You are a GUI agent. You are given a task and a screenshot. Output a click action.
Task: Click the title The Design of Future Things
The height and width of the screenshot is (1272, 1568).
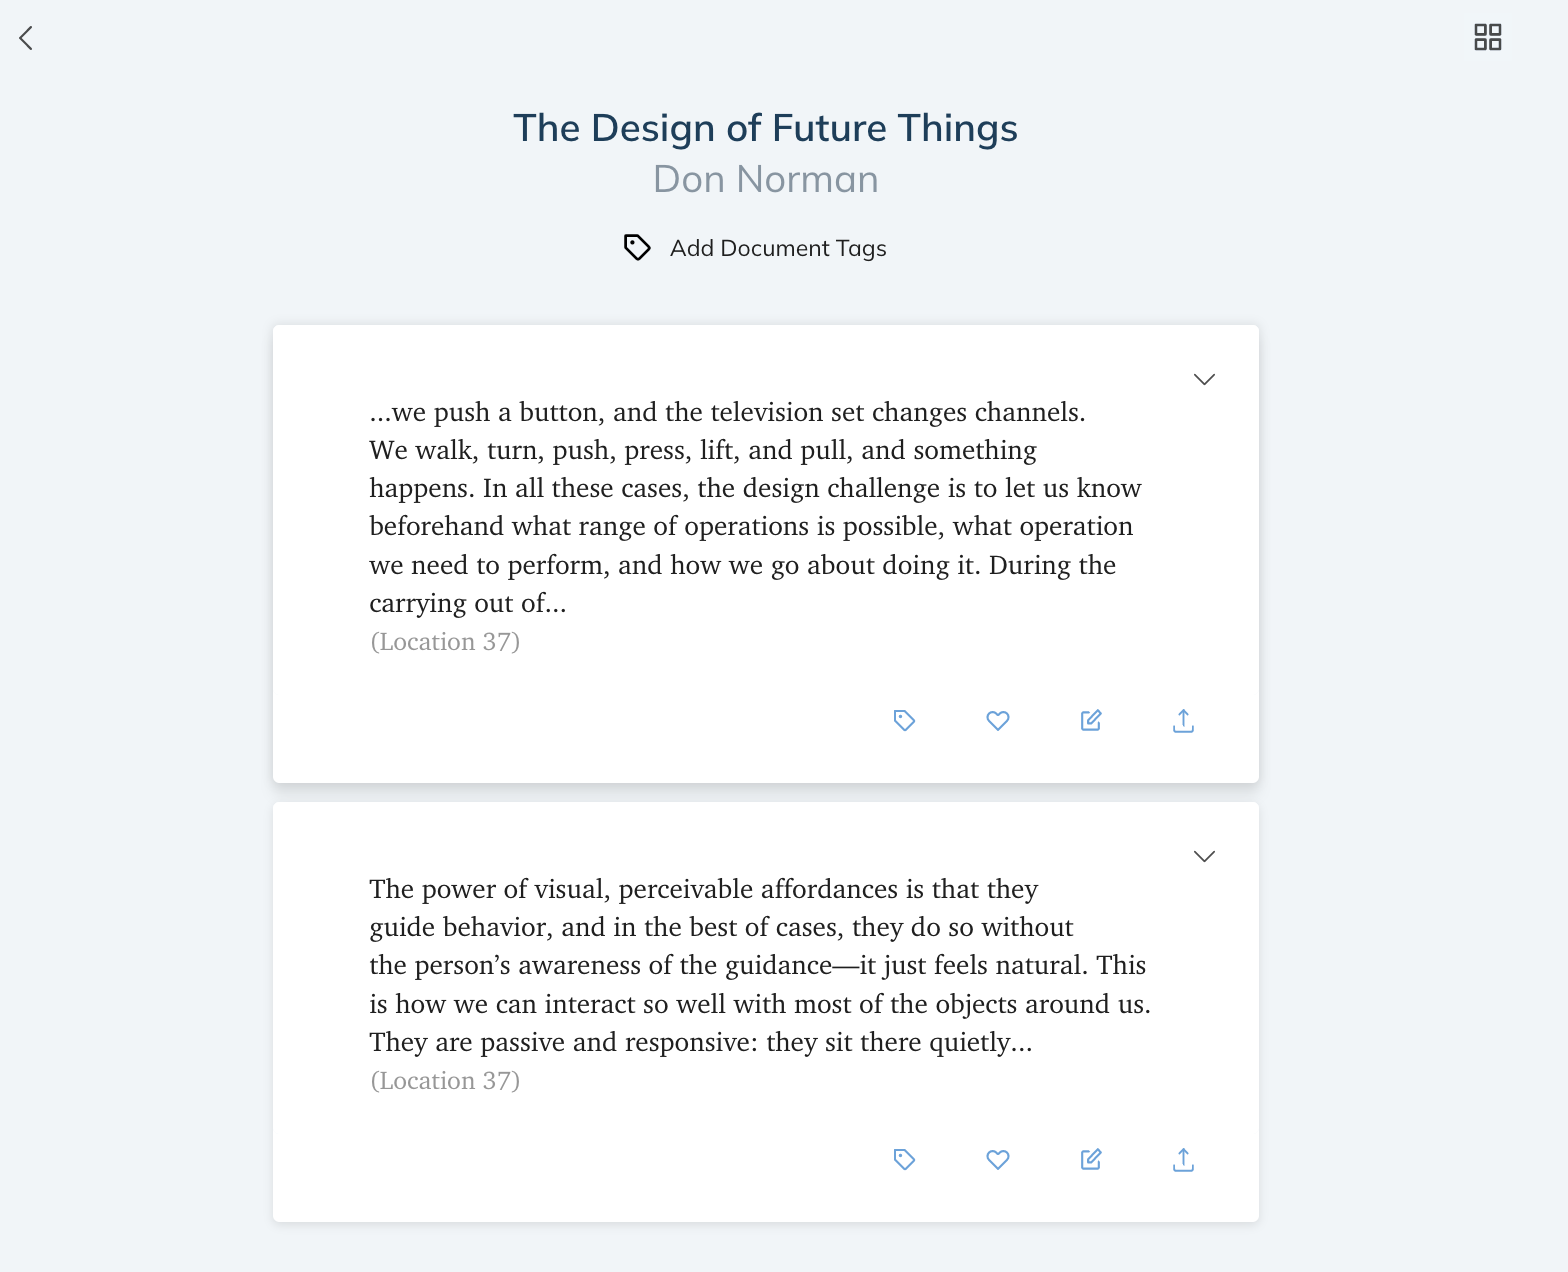(x=765, y=128)
